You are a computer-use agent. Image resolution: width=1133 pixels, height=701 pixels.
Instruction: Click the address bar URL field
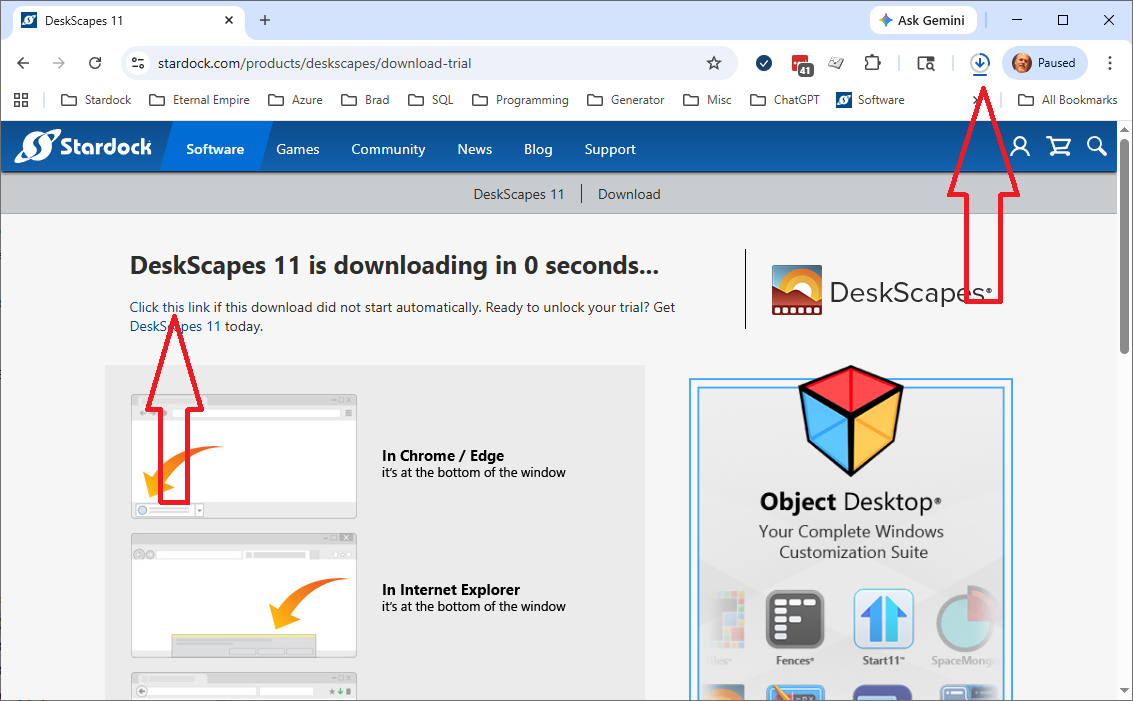click(x=420, y=63)
